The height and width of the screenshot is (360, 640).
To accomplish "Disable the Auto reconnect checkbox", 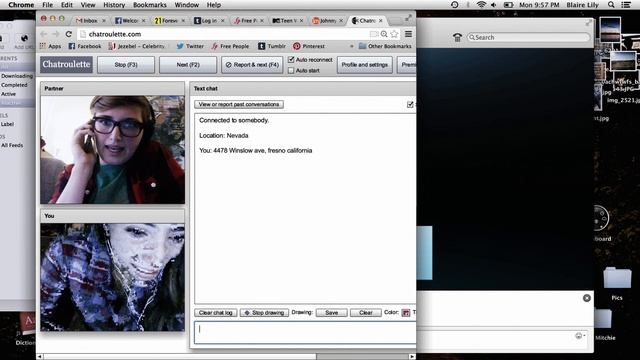I will click(x=291, y=60).
